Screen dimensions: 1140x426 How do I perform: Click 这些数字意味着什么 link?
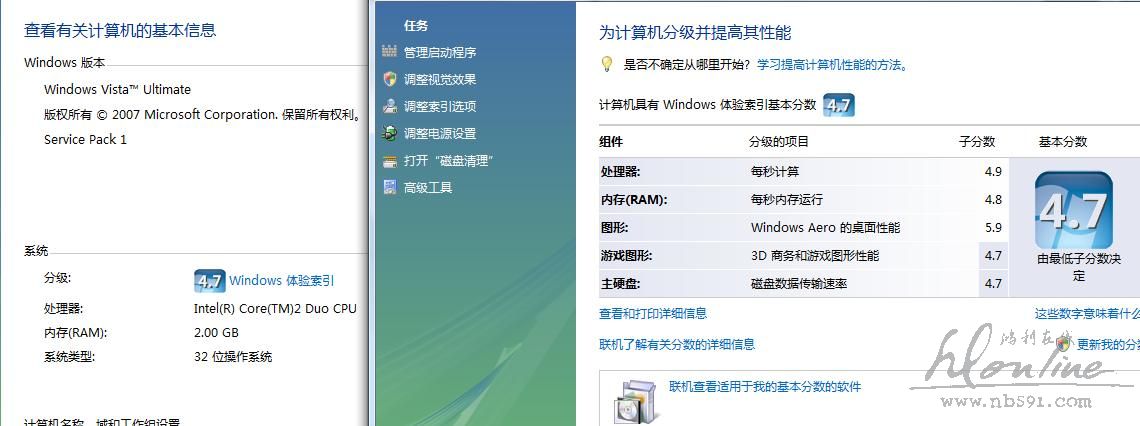pos(1087,313)
